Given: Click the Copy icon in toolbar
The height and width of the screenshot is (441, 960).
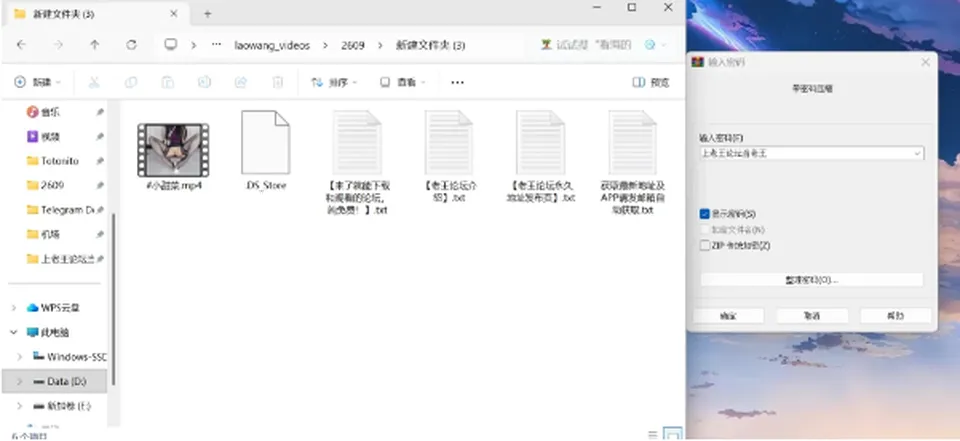Looking at the screenshot, I should (x=130, y=82).
